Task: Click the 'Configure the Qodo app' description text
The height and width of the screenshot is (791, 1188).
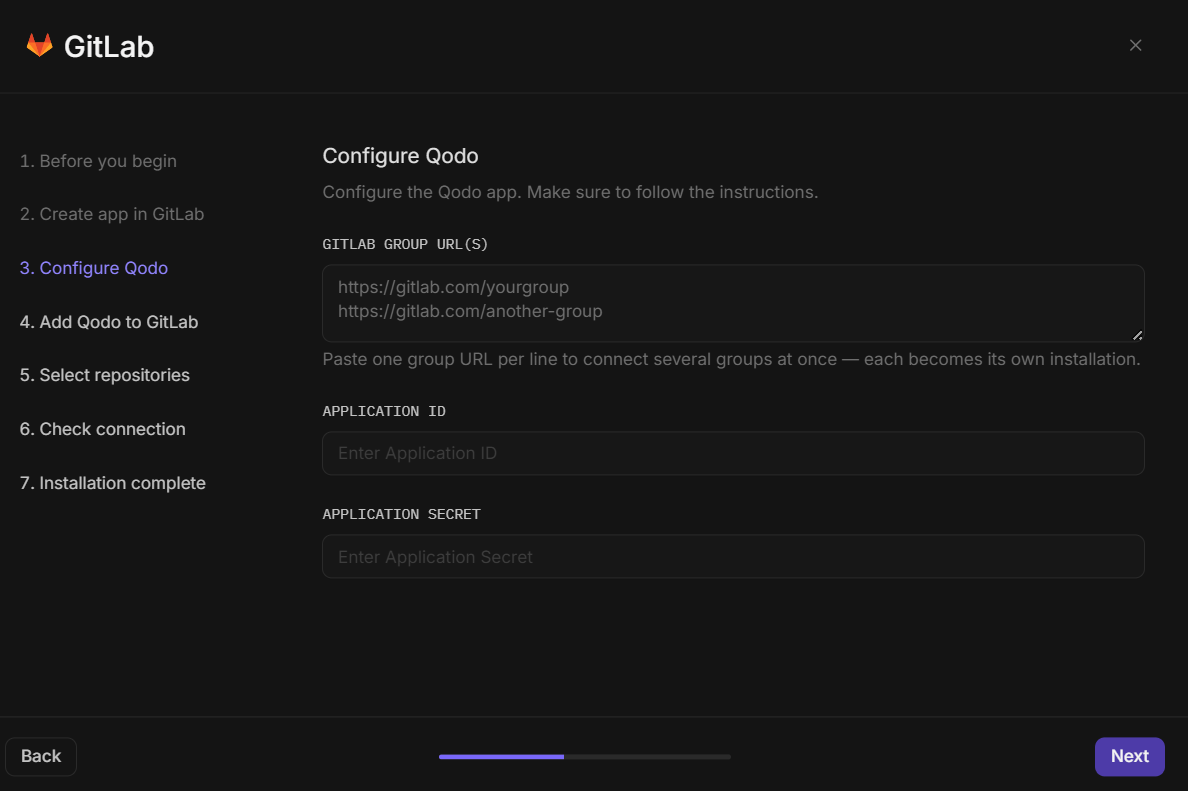Action: tap(571, 192)
